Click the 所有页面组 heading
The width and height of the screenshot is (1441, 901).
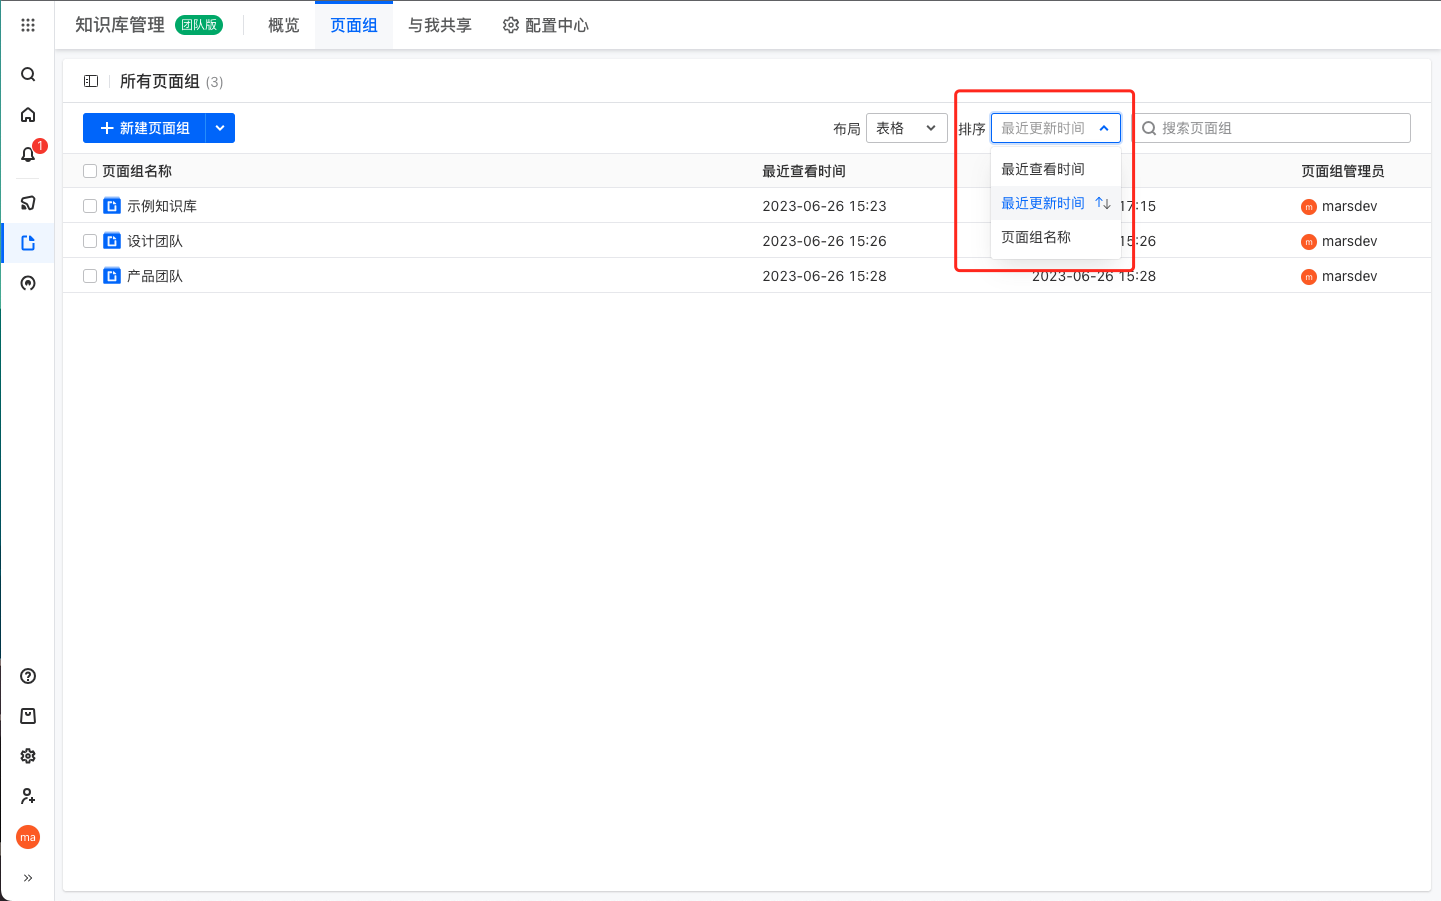[160, 81]
